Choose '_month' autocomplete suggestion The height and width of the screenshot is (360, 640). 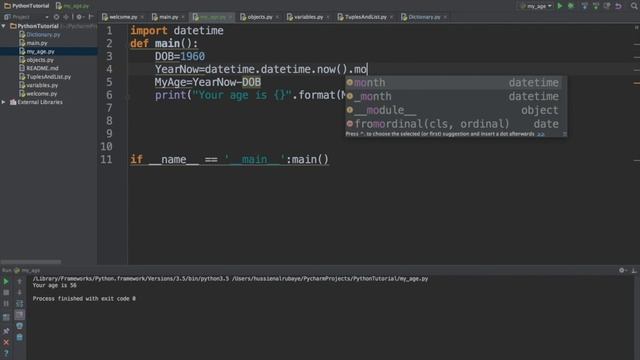(456, 96)
